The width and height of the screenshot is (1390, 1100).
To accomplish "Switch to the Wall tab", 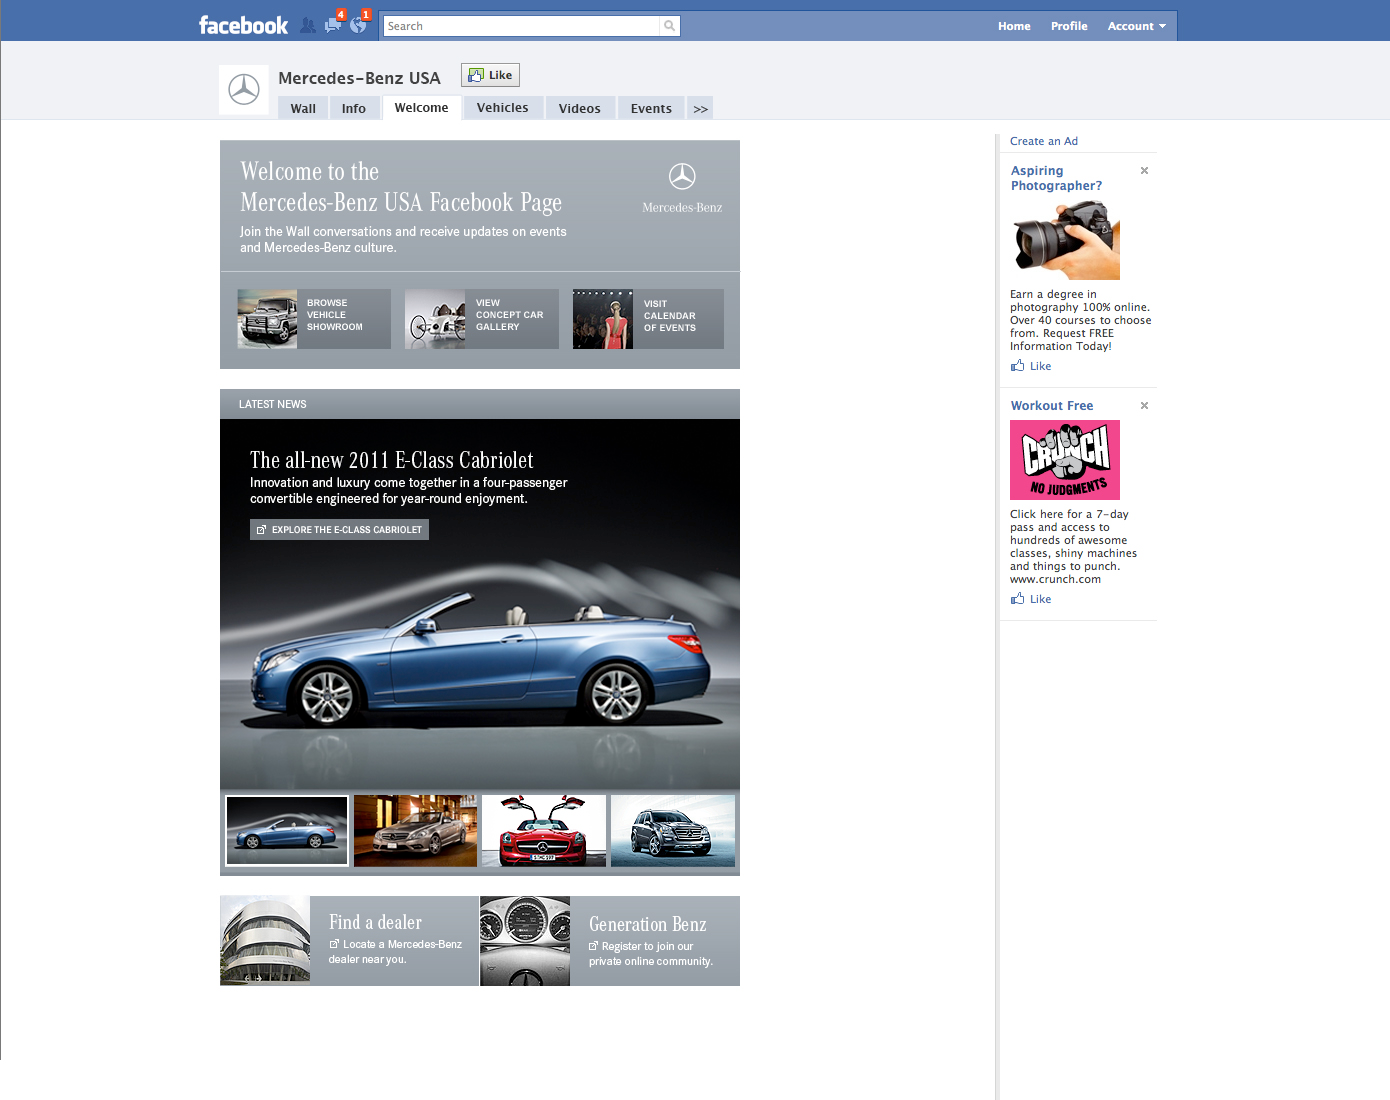I will 303,109.
